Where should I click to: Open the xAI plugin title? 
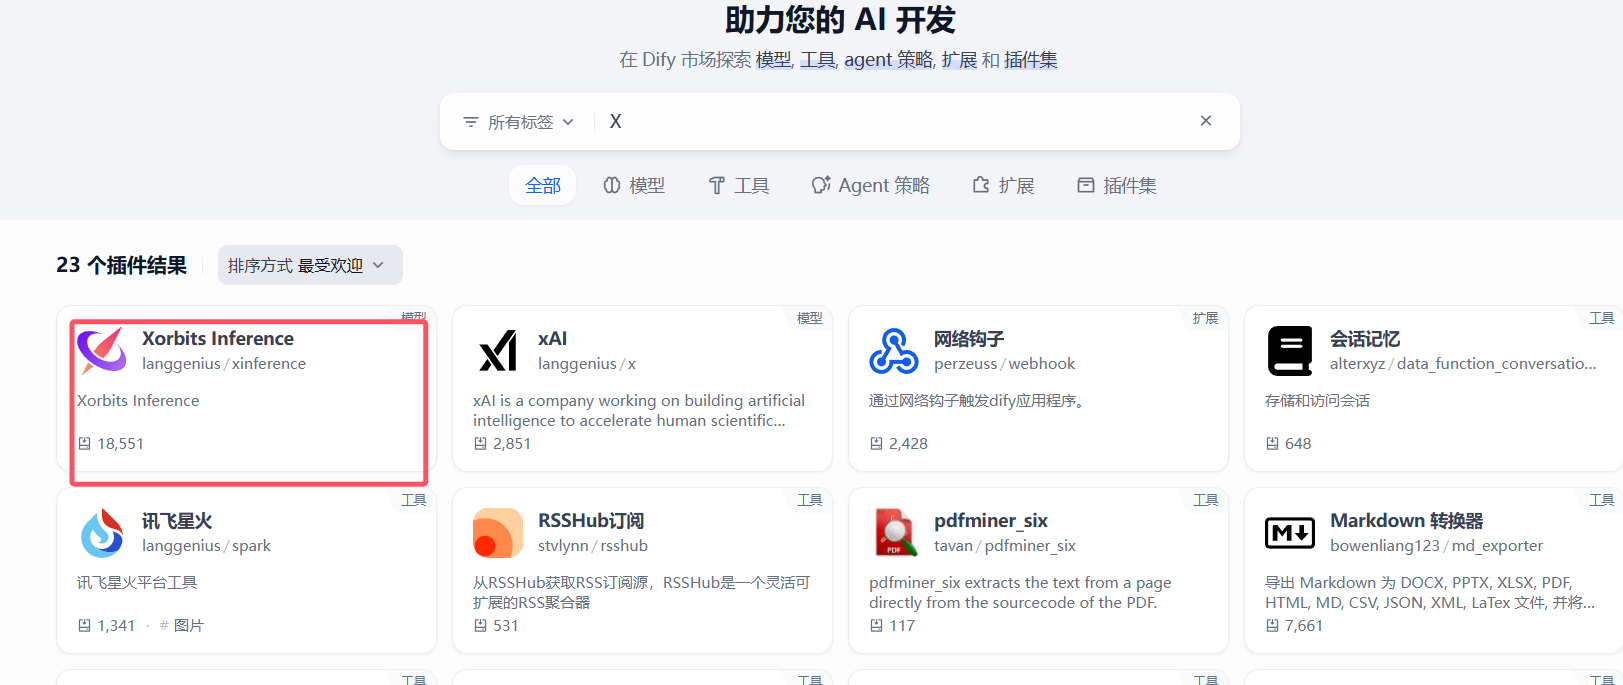click(x=552, y=338)
